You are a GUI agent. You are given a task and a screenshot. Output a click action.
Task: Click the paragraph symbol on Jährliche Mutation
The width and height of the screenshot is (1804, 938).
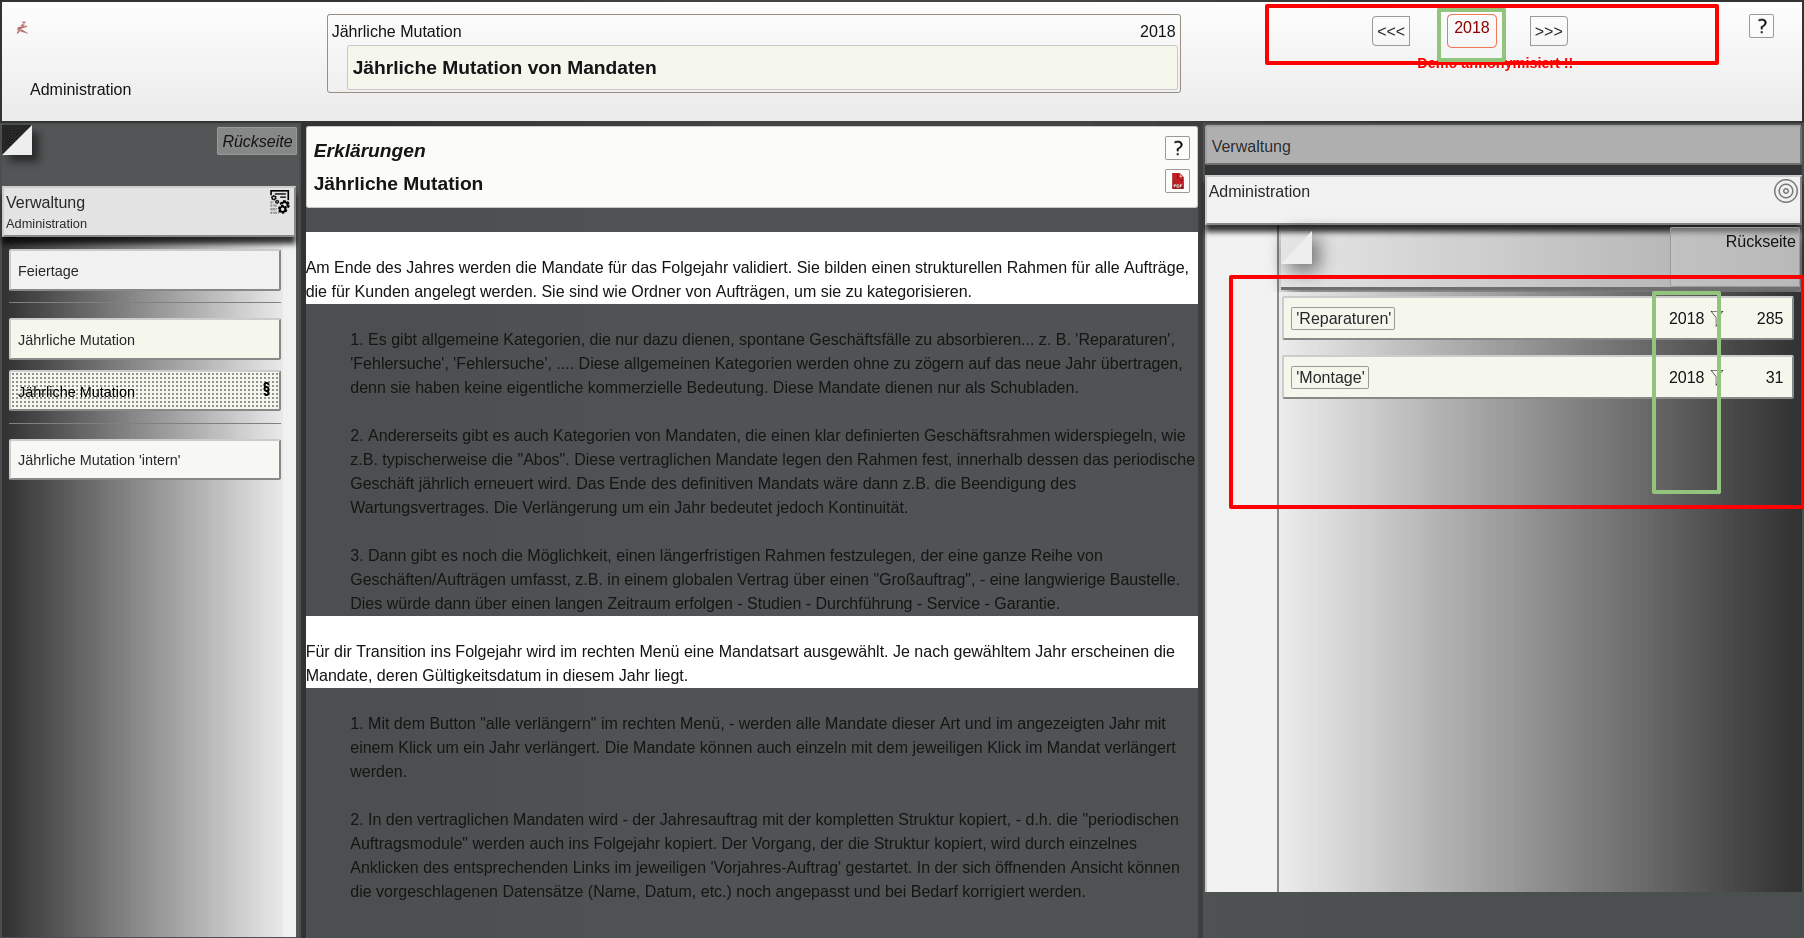(266, 390)
